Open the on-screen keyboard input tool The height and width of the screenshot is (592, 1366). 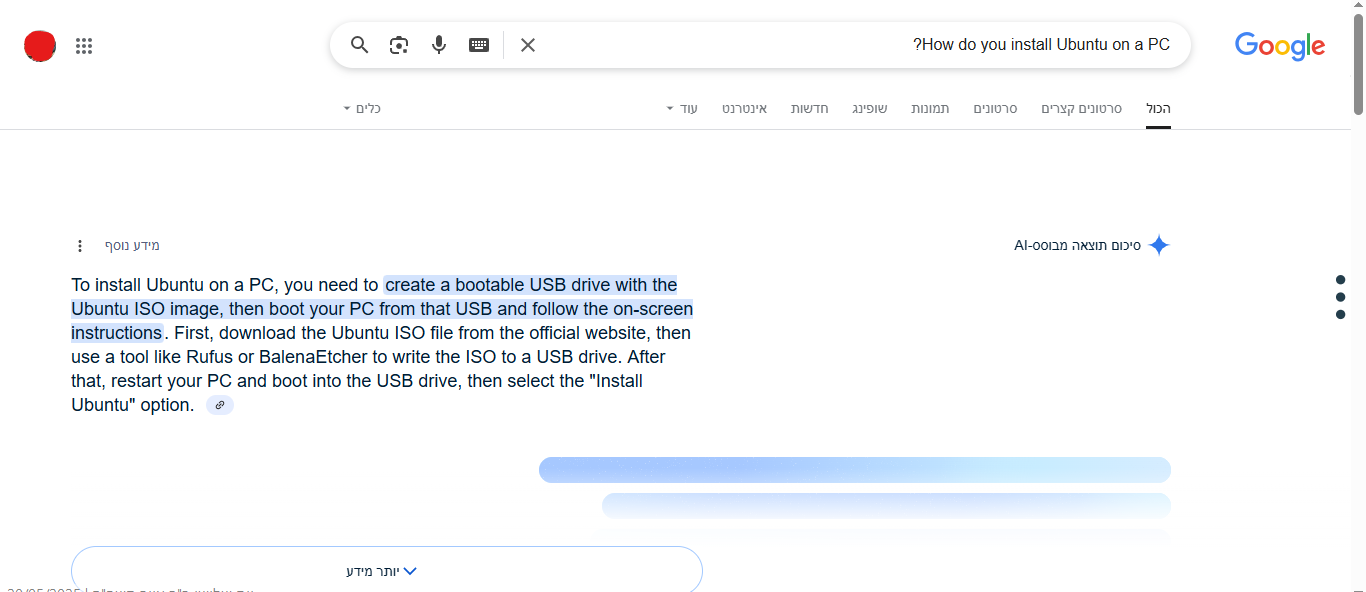point(479,45)
